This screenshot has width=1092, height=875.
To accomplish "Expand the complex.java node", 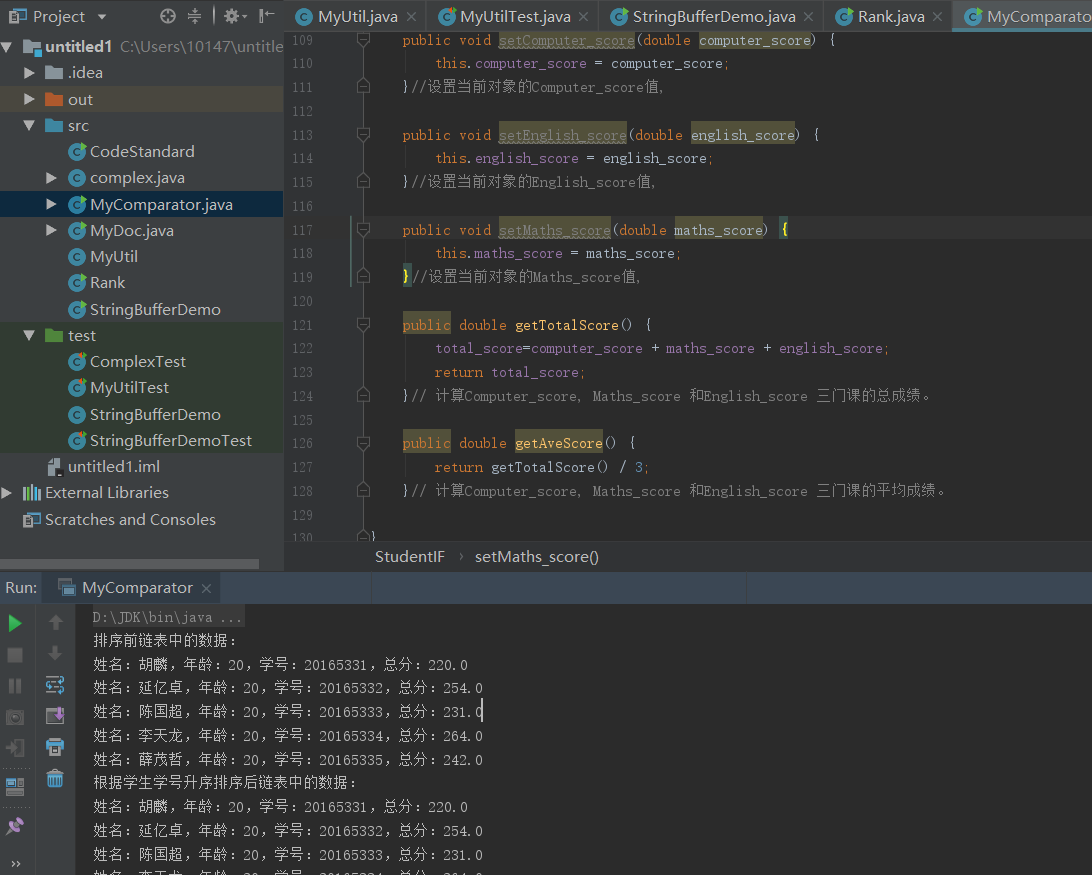I will pyautogui.click(x=51, y=178).
